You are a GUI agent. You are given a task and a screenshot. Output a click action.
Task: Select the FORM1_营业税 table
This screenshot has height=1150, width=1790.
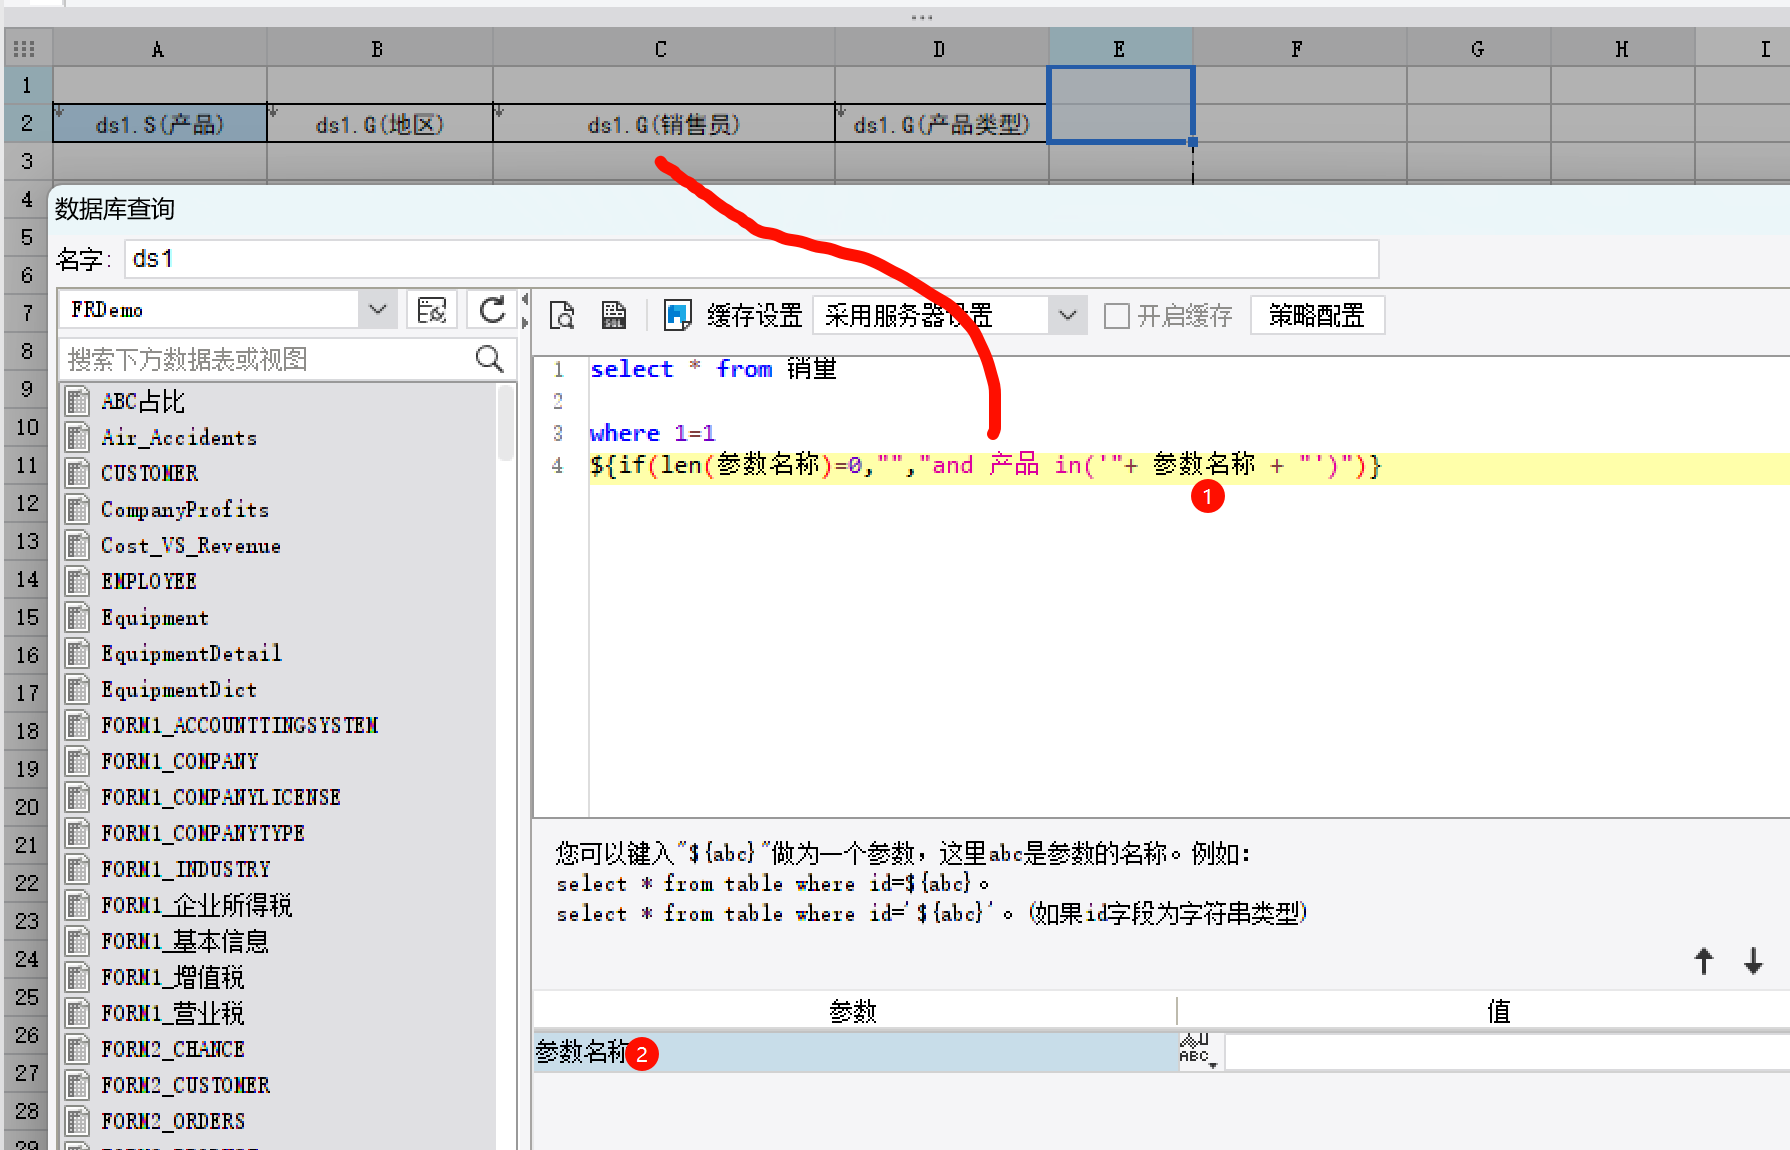(x=173, y=1013)
